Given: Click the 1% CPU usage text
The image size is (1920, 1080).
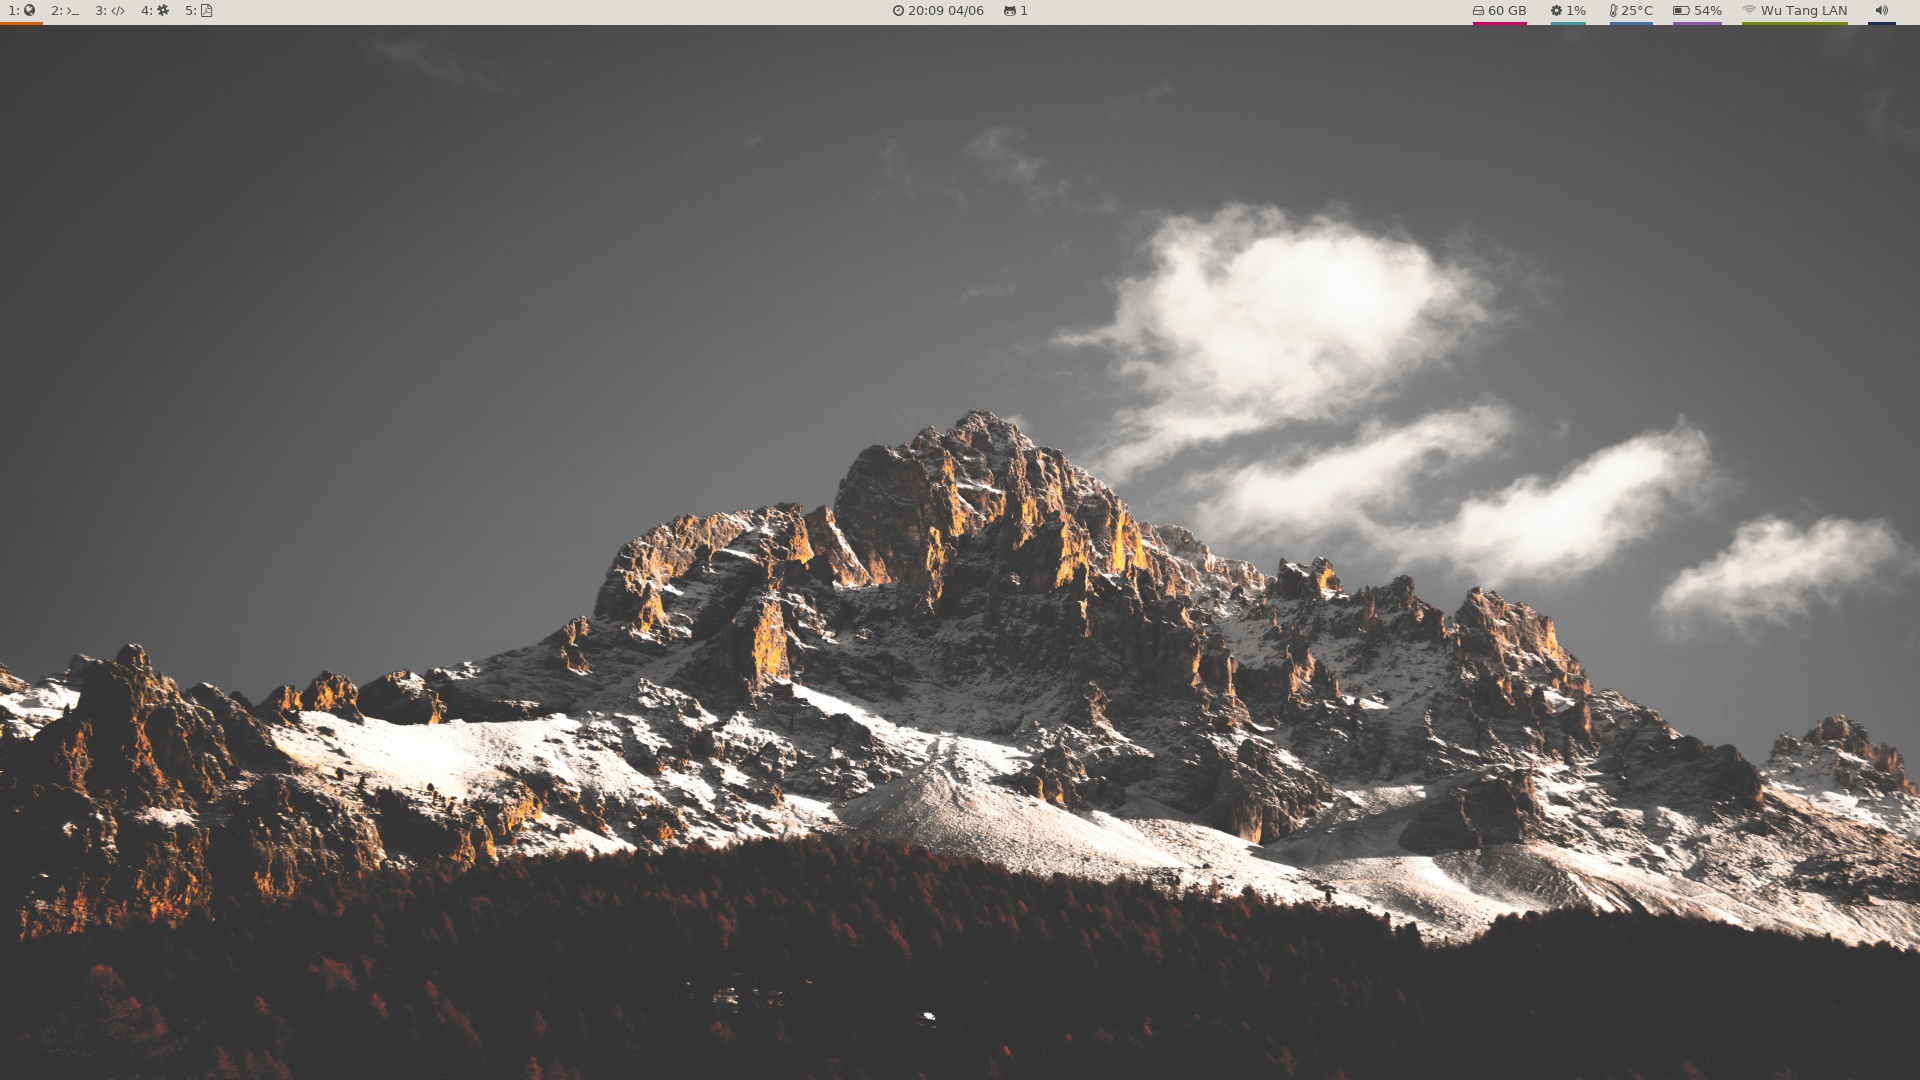Looking at the screenshot, I should [1576, 11].
